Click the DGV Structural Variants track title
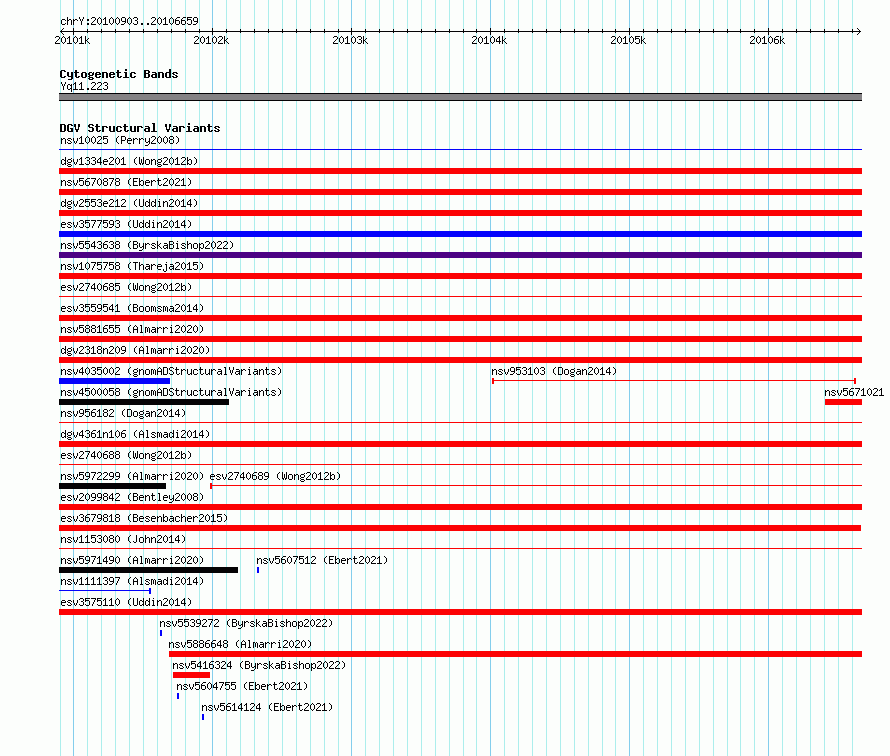Viewport: 890px width, 756px height. click(x=140, y=128)
